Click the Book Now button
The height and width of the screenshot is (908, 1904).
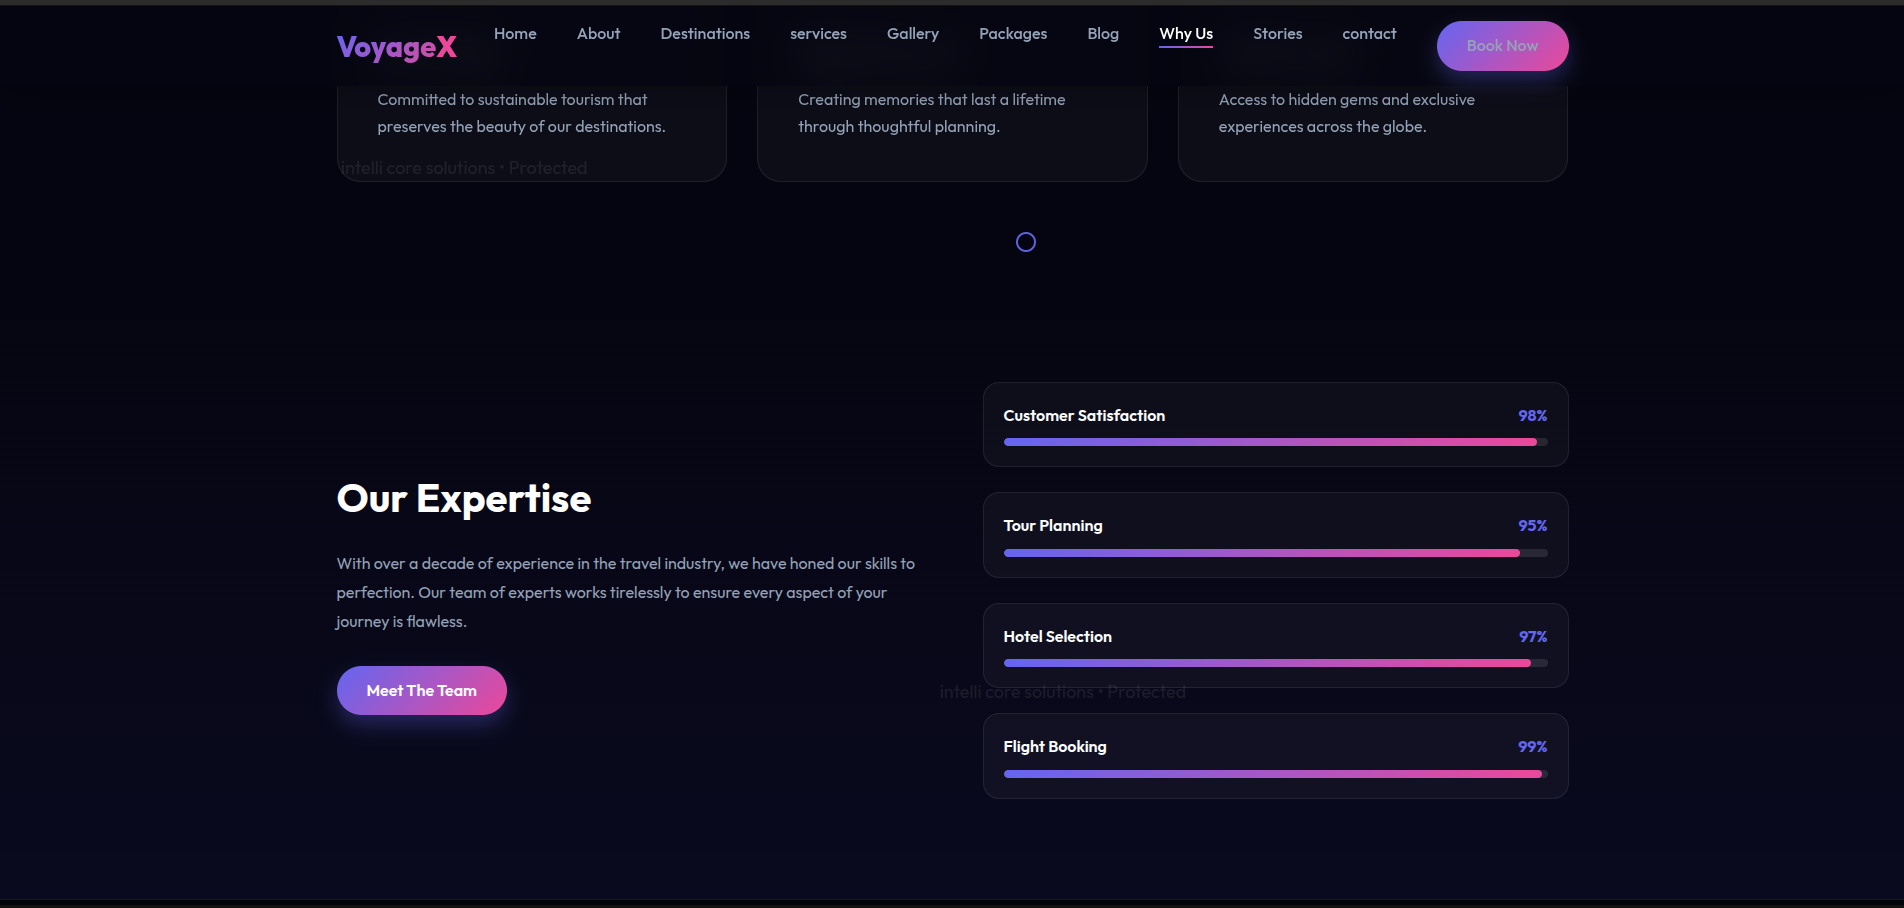[x=1502, y=46]
